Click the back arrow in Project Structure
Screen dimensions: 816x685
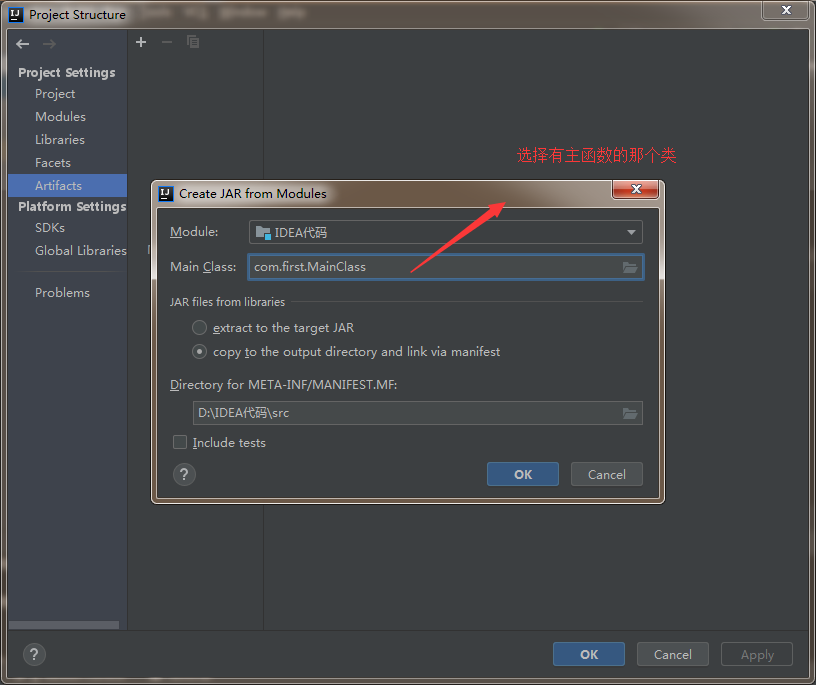22,44
